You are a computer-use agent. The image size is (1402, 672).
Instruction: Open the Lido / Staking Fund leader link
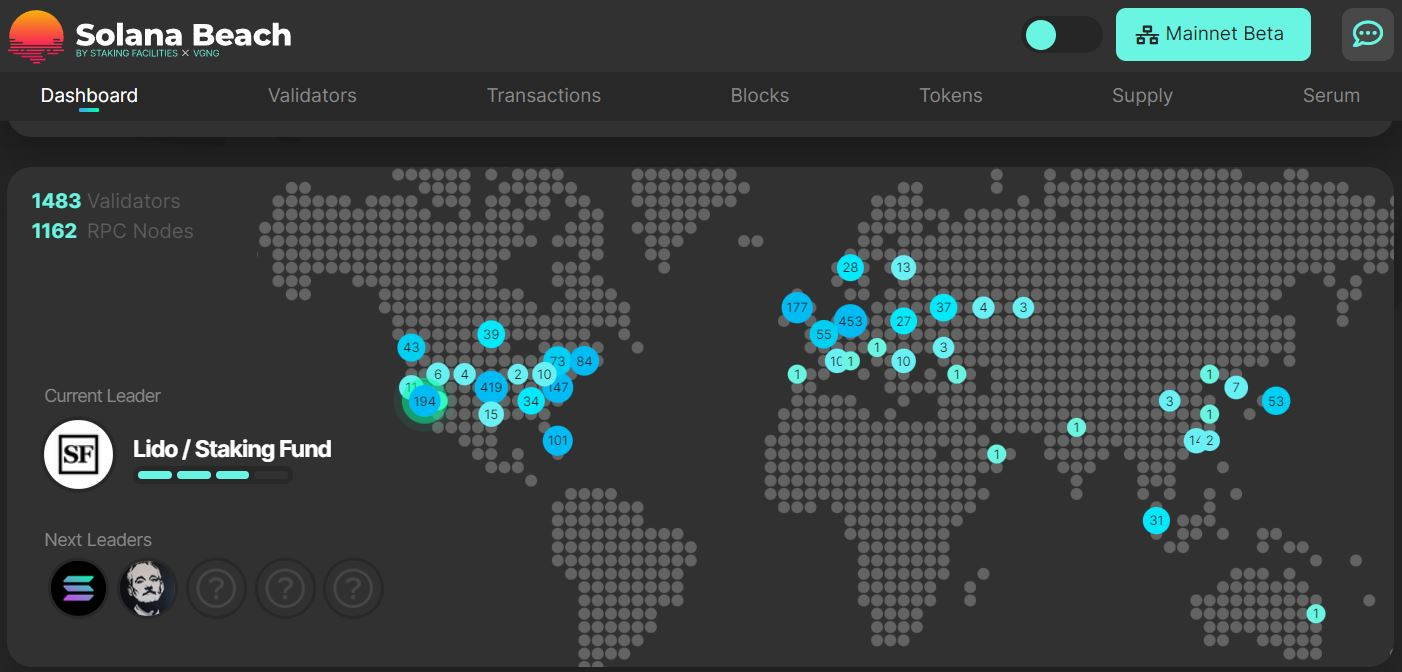coord(232,449)
